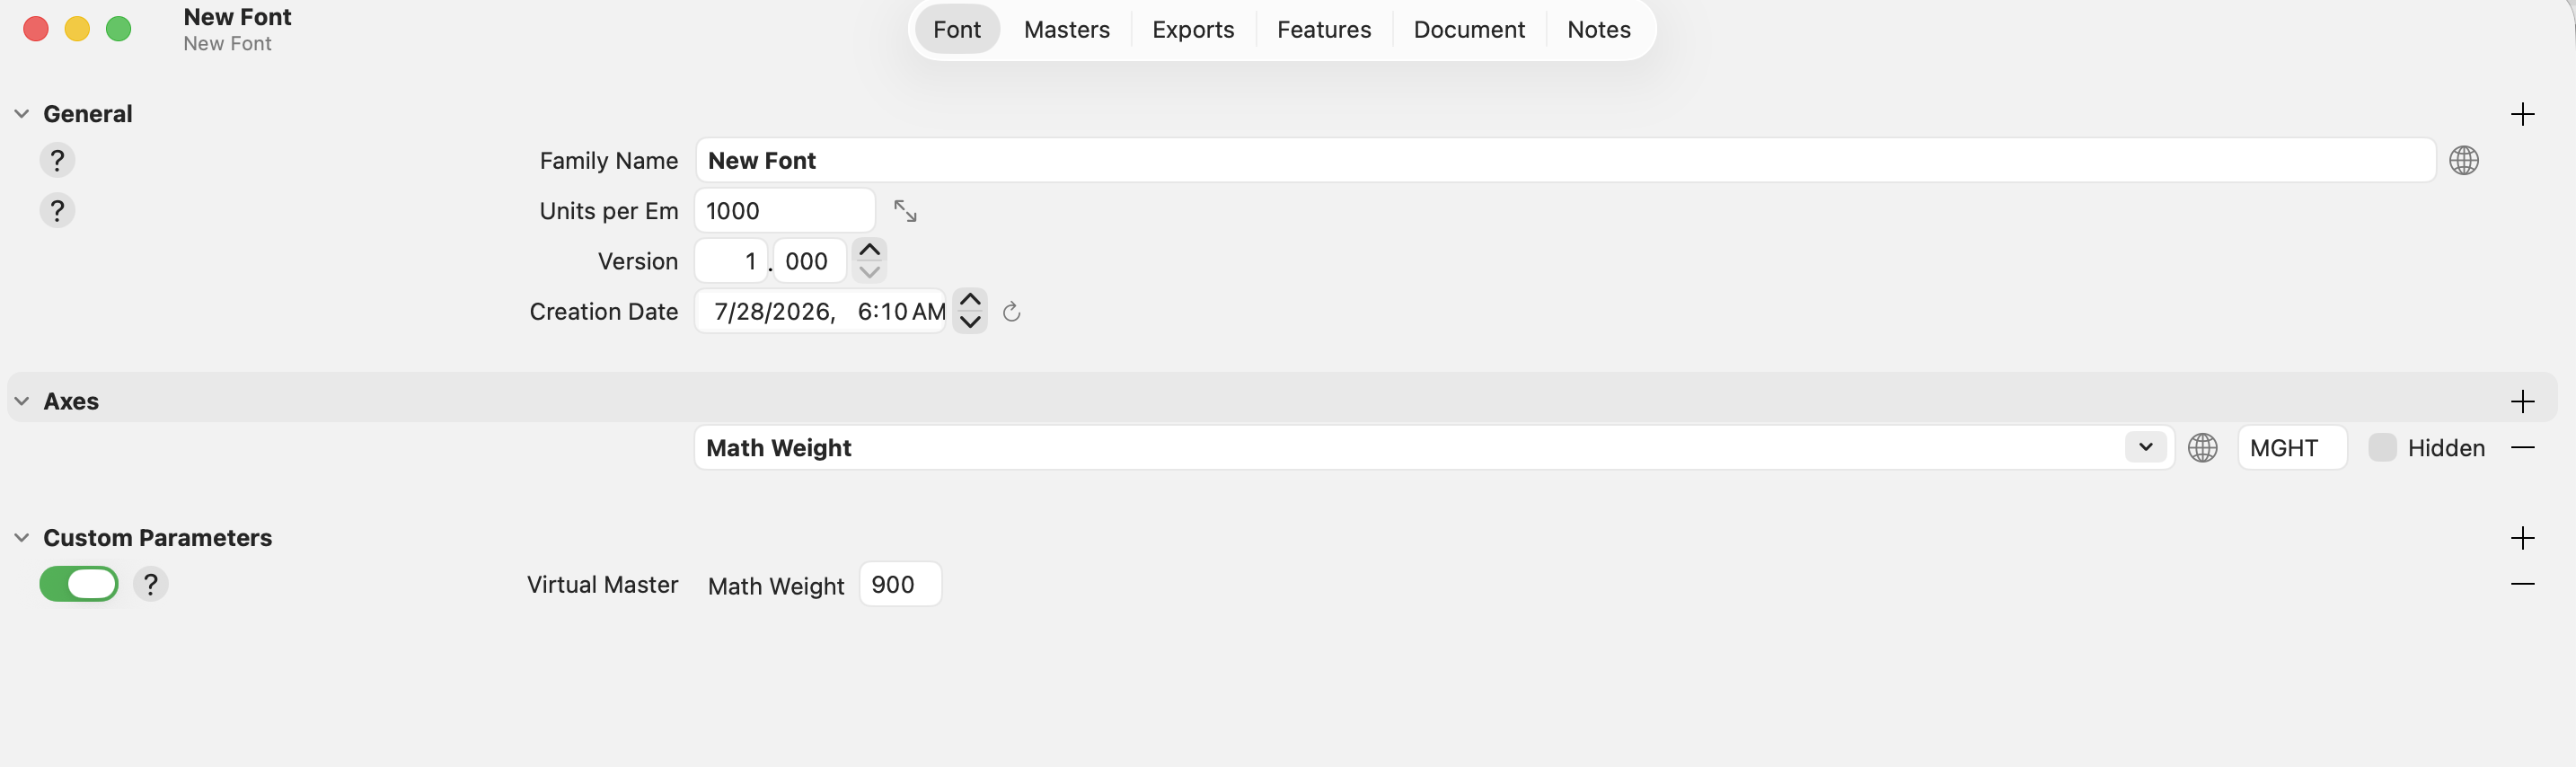
Task: Add a custom parameter with plus icon
Action: [x=2522, y=538]
